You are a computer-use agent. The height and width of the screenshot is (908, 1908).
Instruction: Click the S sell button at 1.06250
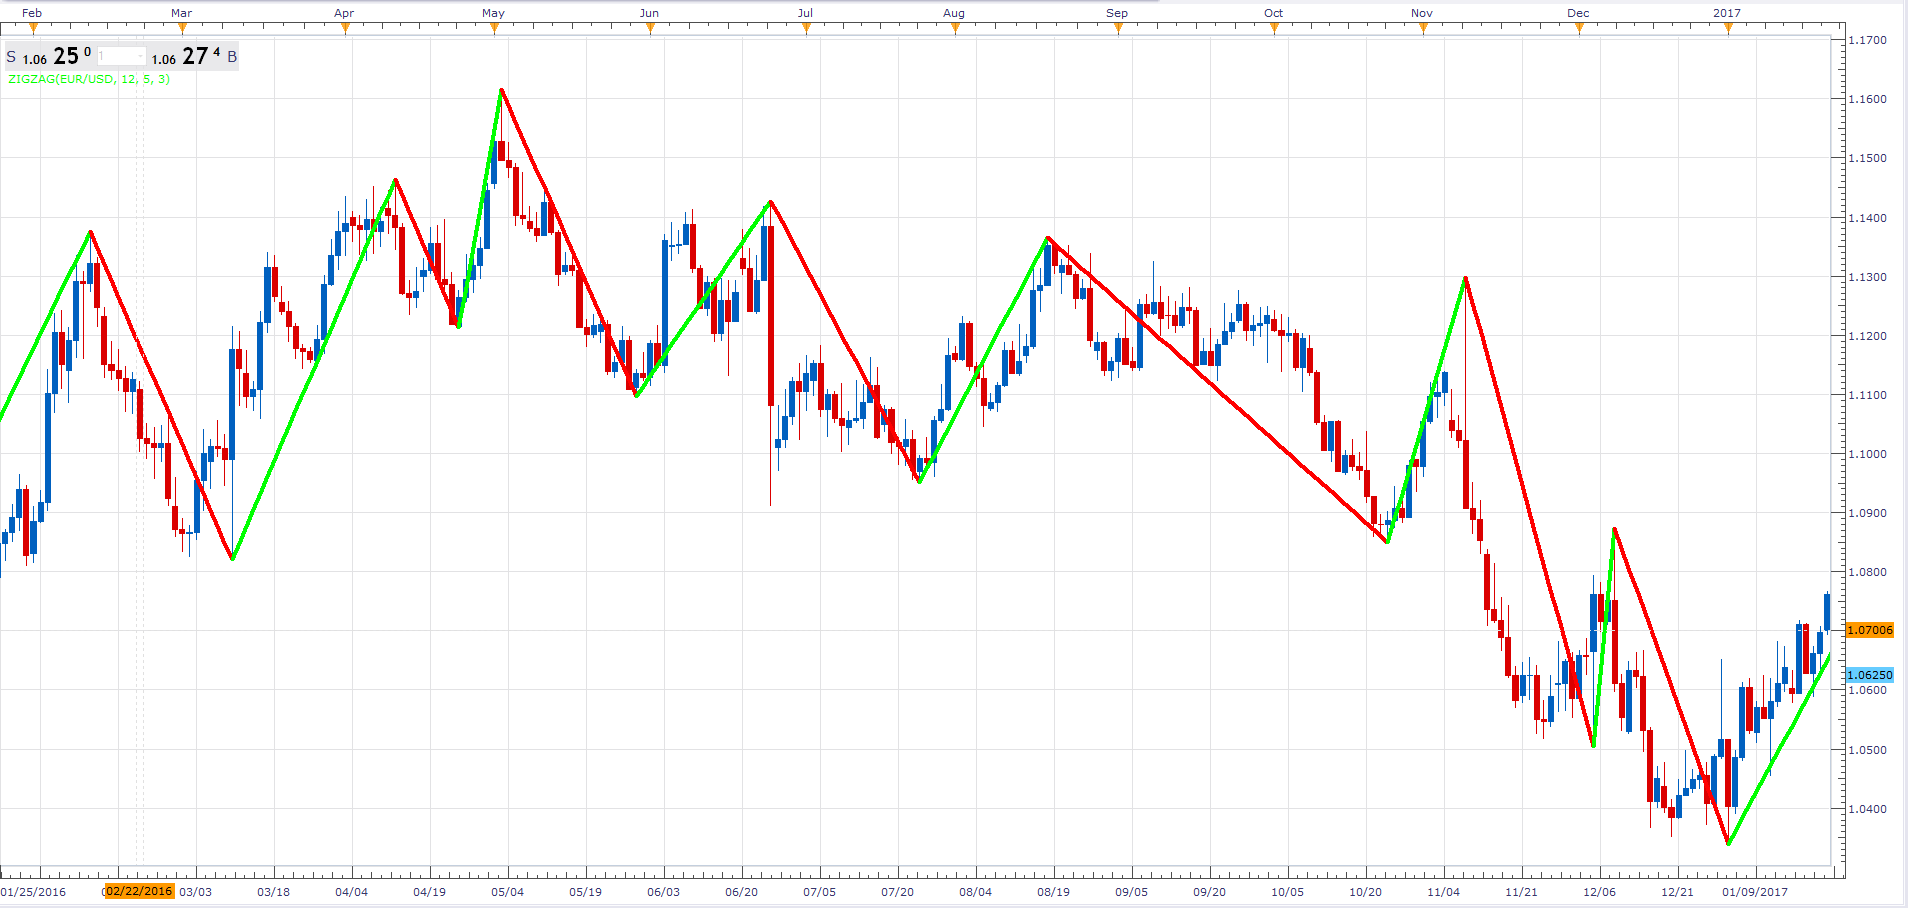[49, 57]
